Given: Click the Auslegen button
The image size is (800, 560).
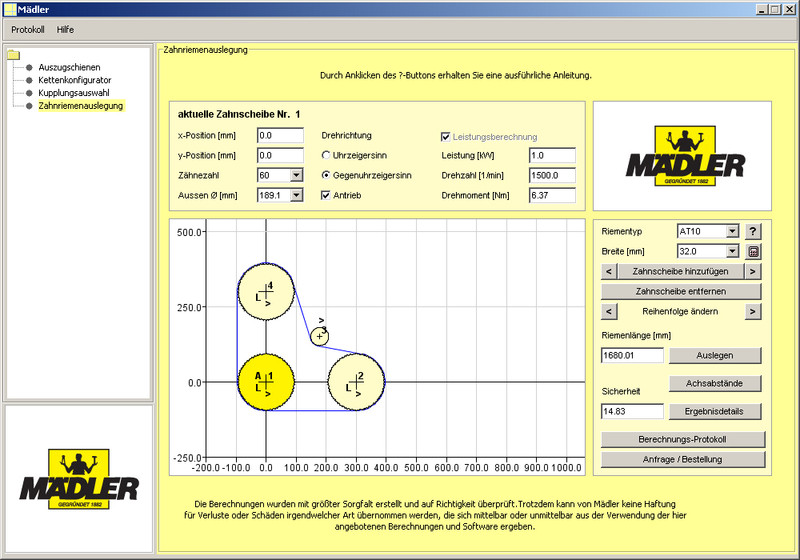Looking at the screenshot, I should tap(714, 355).
